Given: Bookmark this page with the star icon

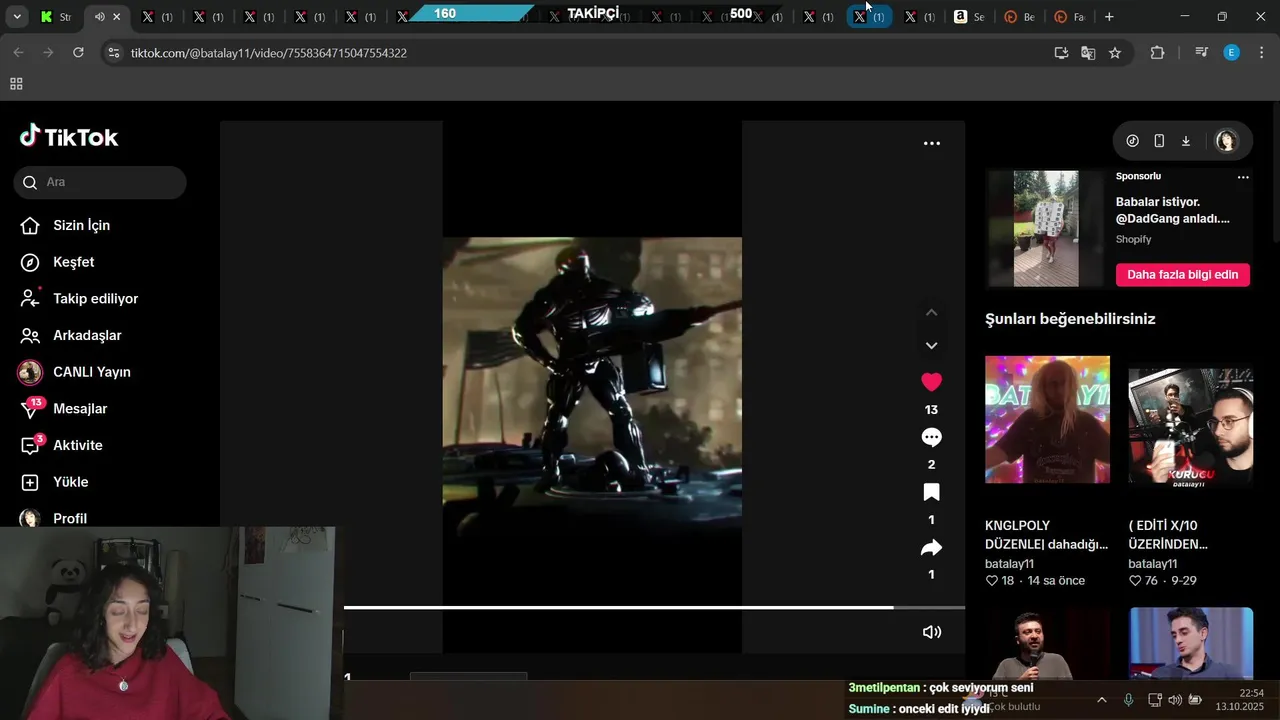Looking at the screenshot, I should tap(1115, 53).
